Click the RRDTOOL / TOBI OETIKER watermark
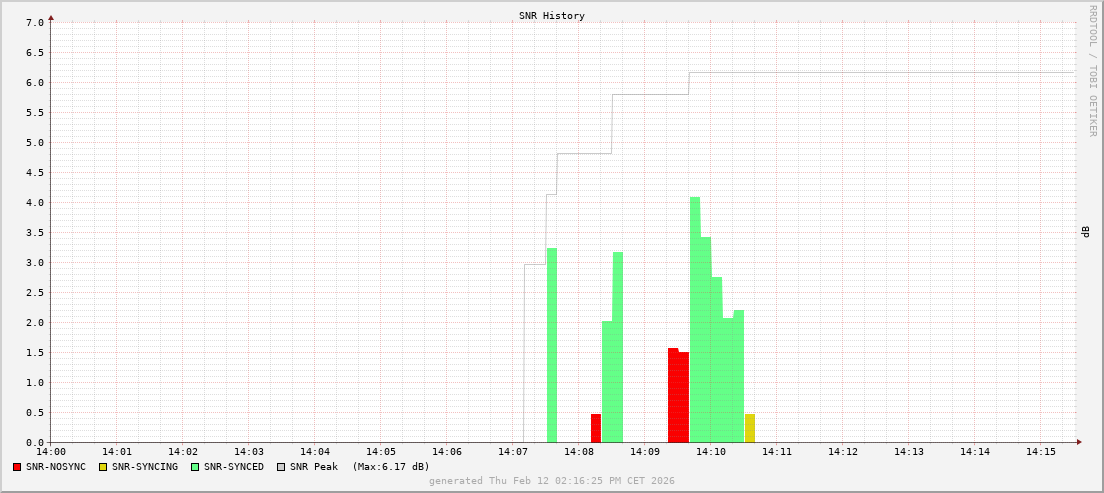The height and width of the screenshot is (493, 1104). coord(1092,70)
